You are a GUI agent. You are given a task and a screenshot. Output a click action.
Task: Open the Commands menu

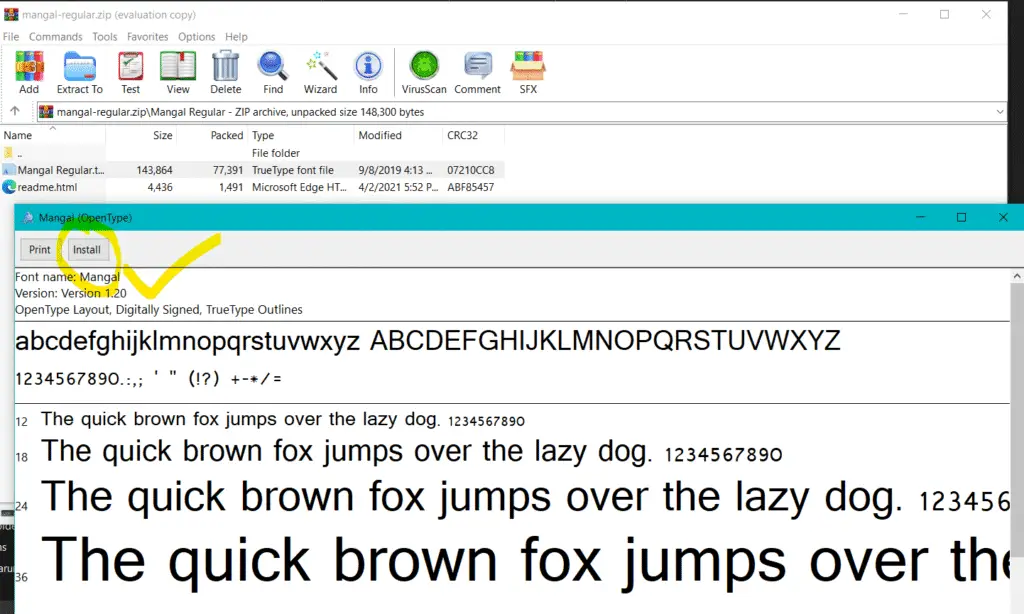point(56,37)
